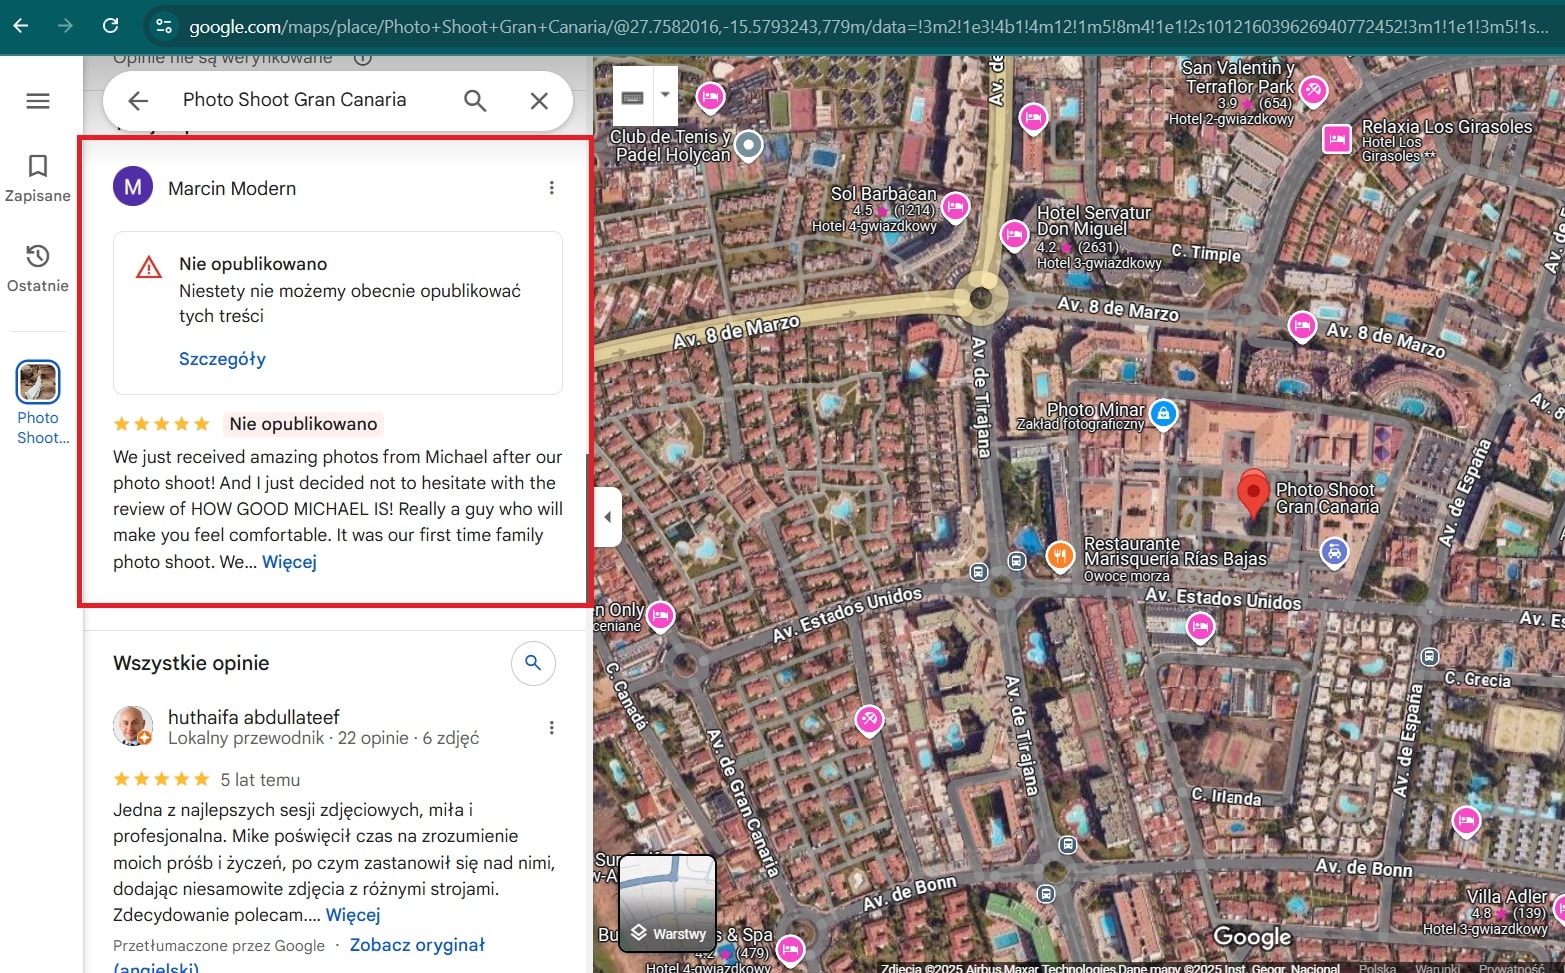Open huthaifa abdullateef reviewer name

point(254,717)
